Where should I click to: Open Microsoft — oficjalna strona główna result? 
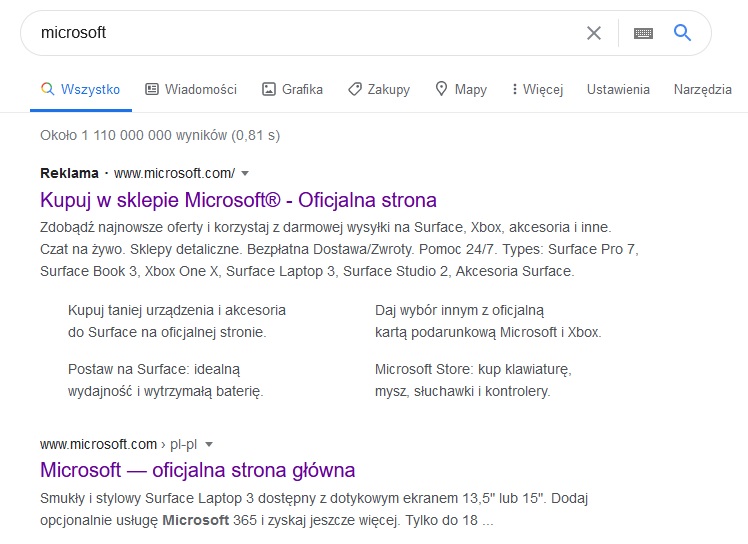(x=197, y=470)
